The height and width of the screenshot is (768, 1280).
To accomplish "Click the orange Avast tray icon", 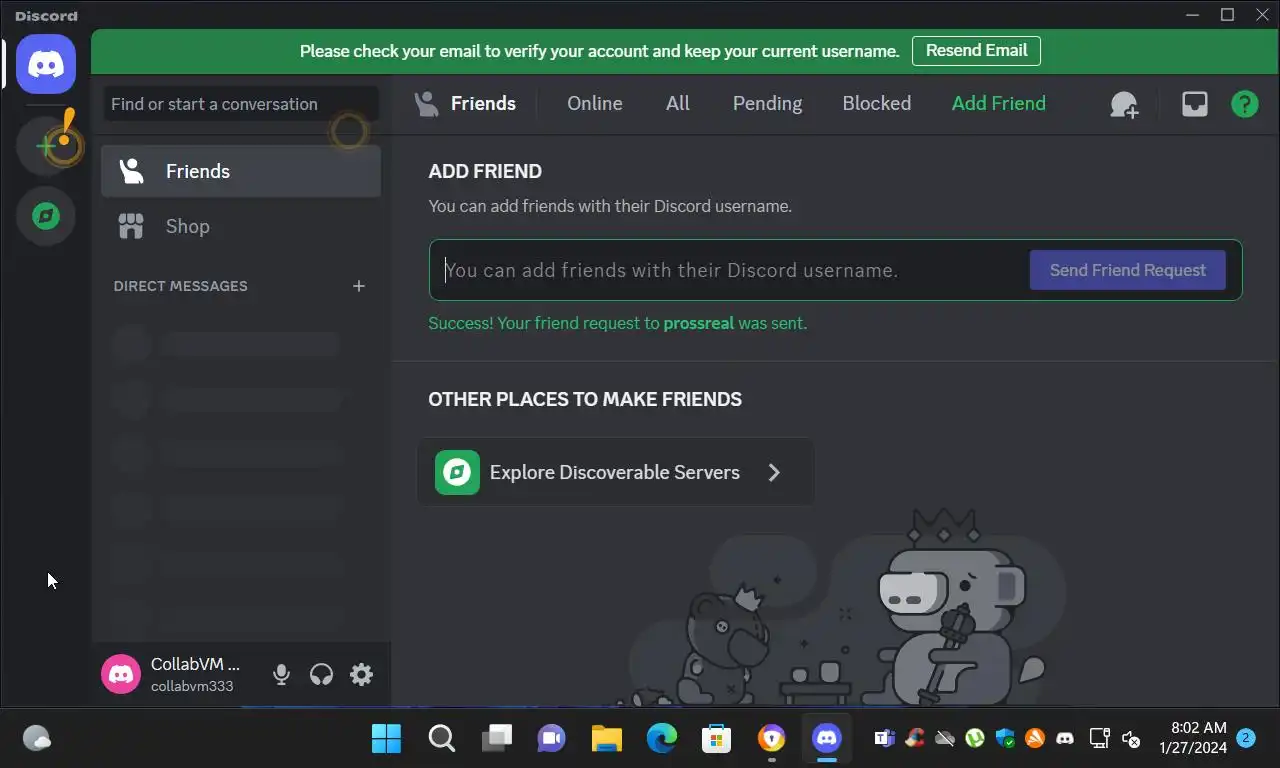I will 1035,739.
